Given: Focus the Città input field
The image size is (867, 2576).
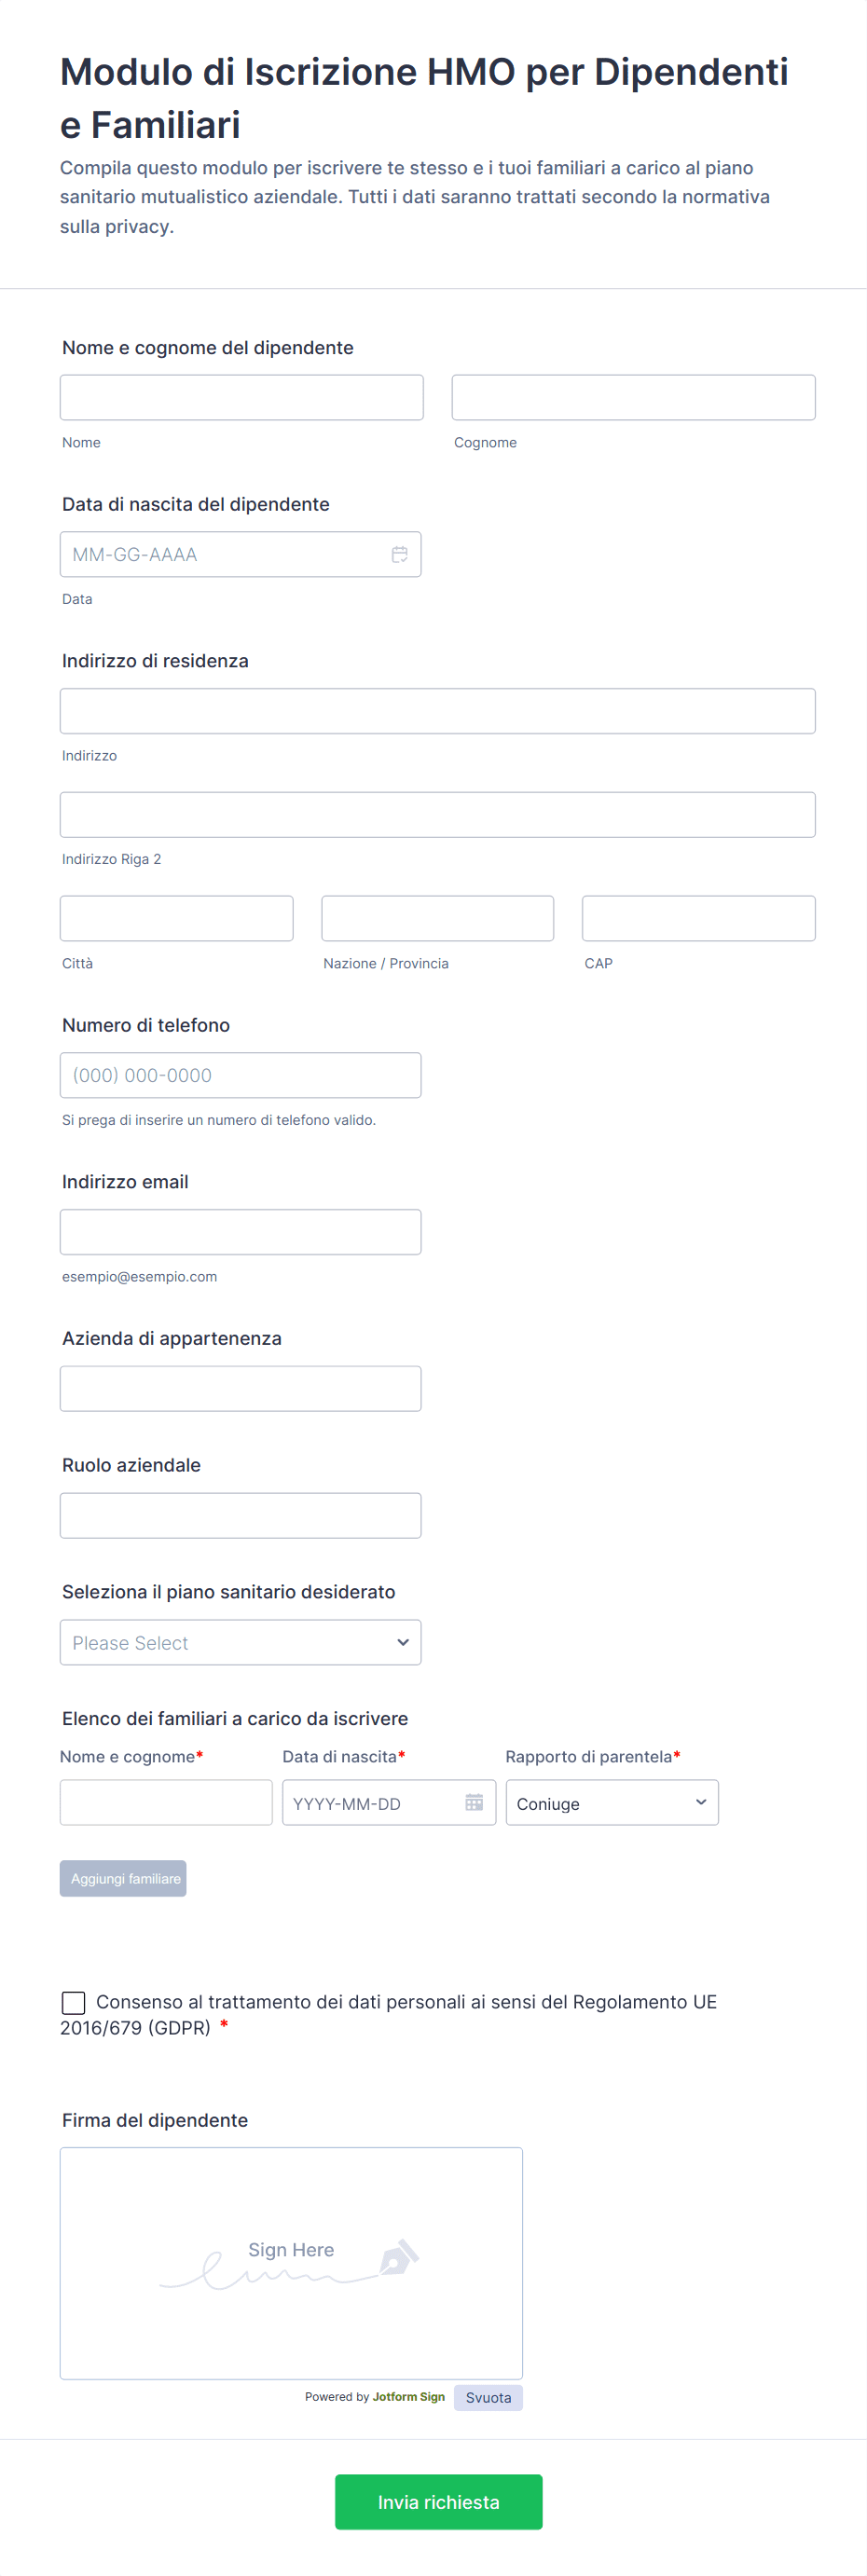Looking at the screenshot, I should pos(176,918).
